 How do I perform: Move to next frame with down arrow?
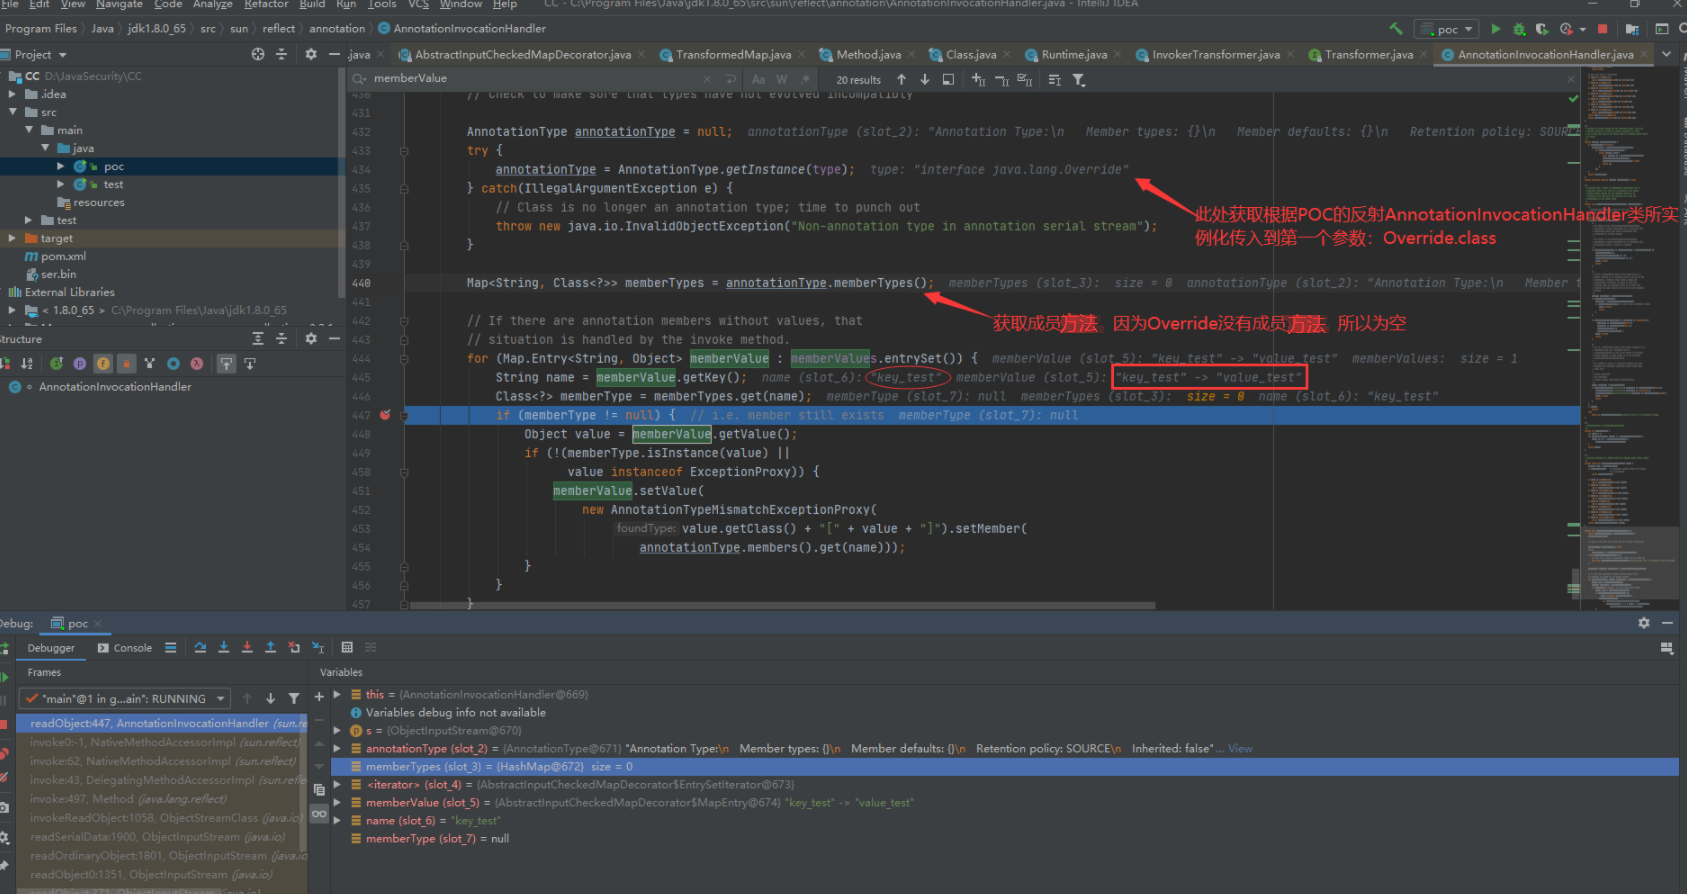(x=270, y=699)
